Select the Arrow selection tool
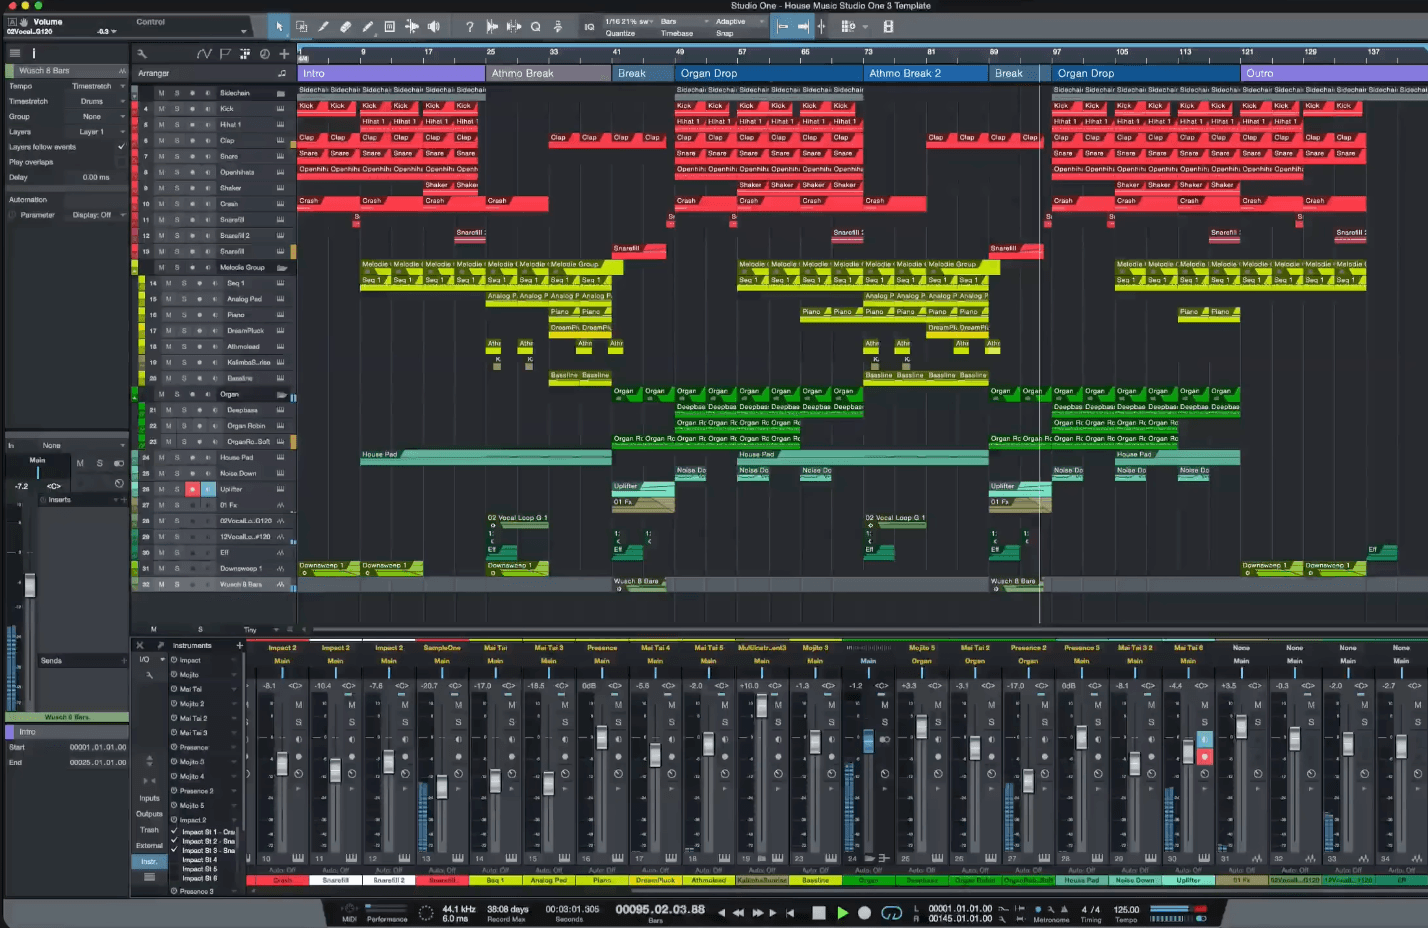Image resolution: width=1428 pixels, height=928 pixels. pyautogui.click(x=279, y=26)
